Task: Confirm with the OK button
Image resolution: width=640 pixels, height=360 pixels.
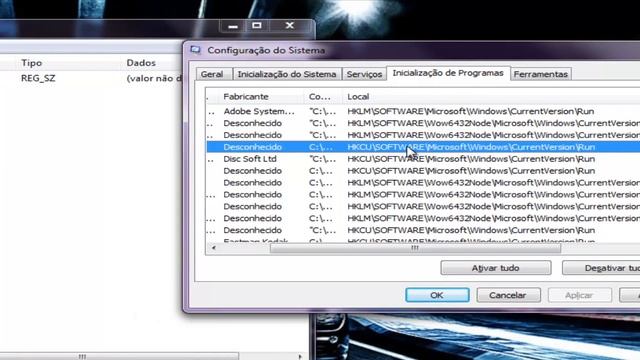Action: [437, 295]
